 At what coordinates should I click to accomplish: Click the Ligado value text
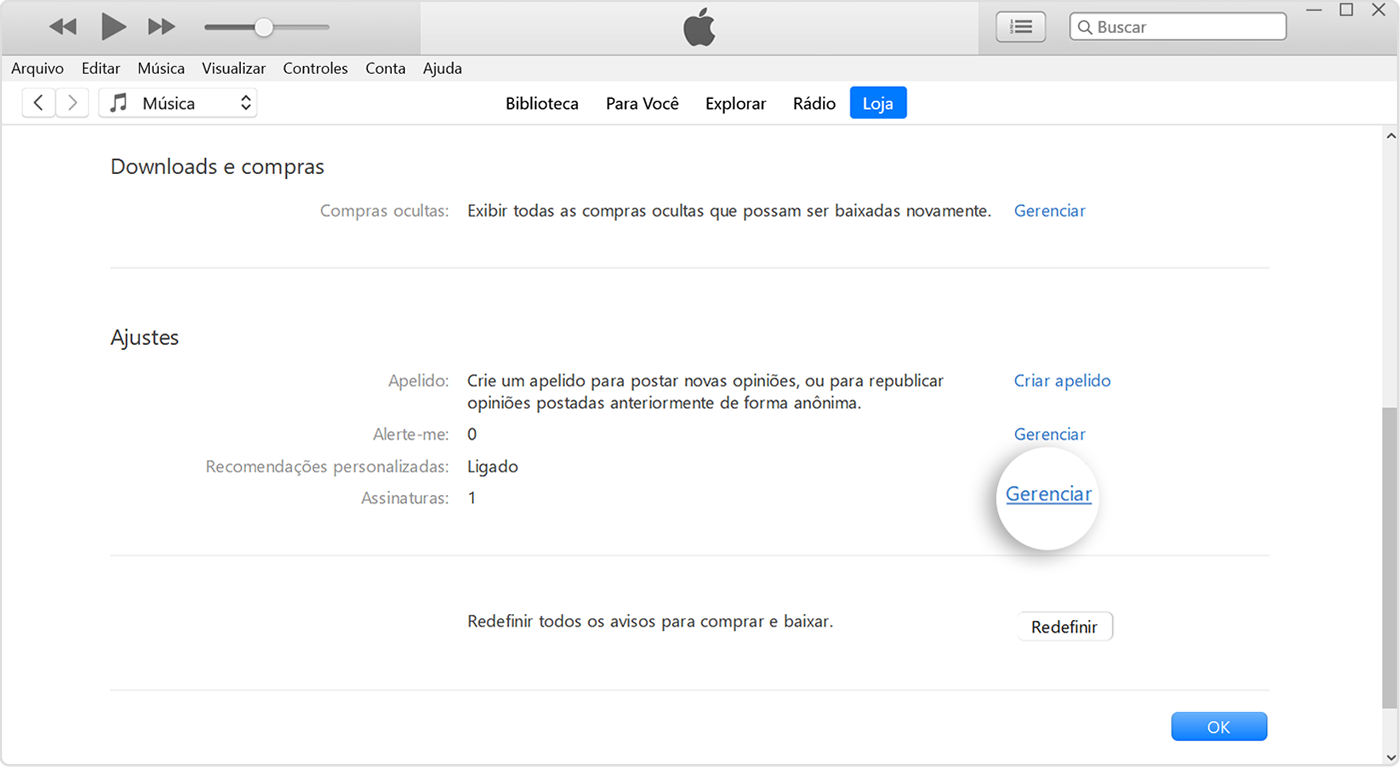pos(492,467)
